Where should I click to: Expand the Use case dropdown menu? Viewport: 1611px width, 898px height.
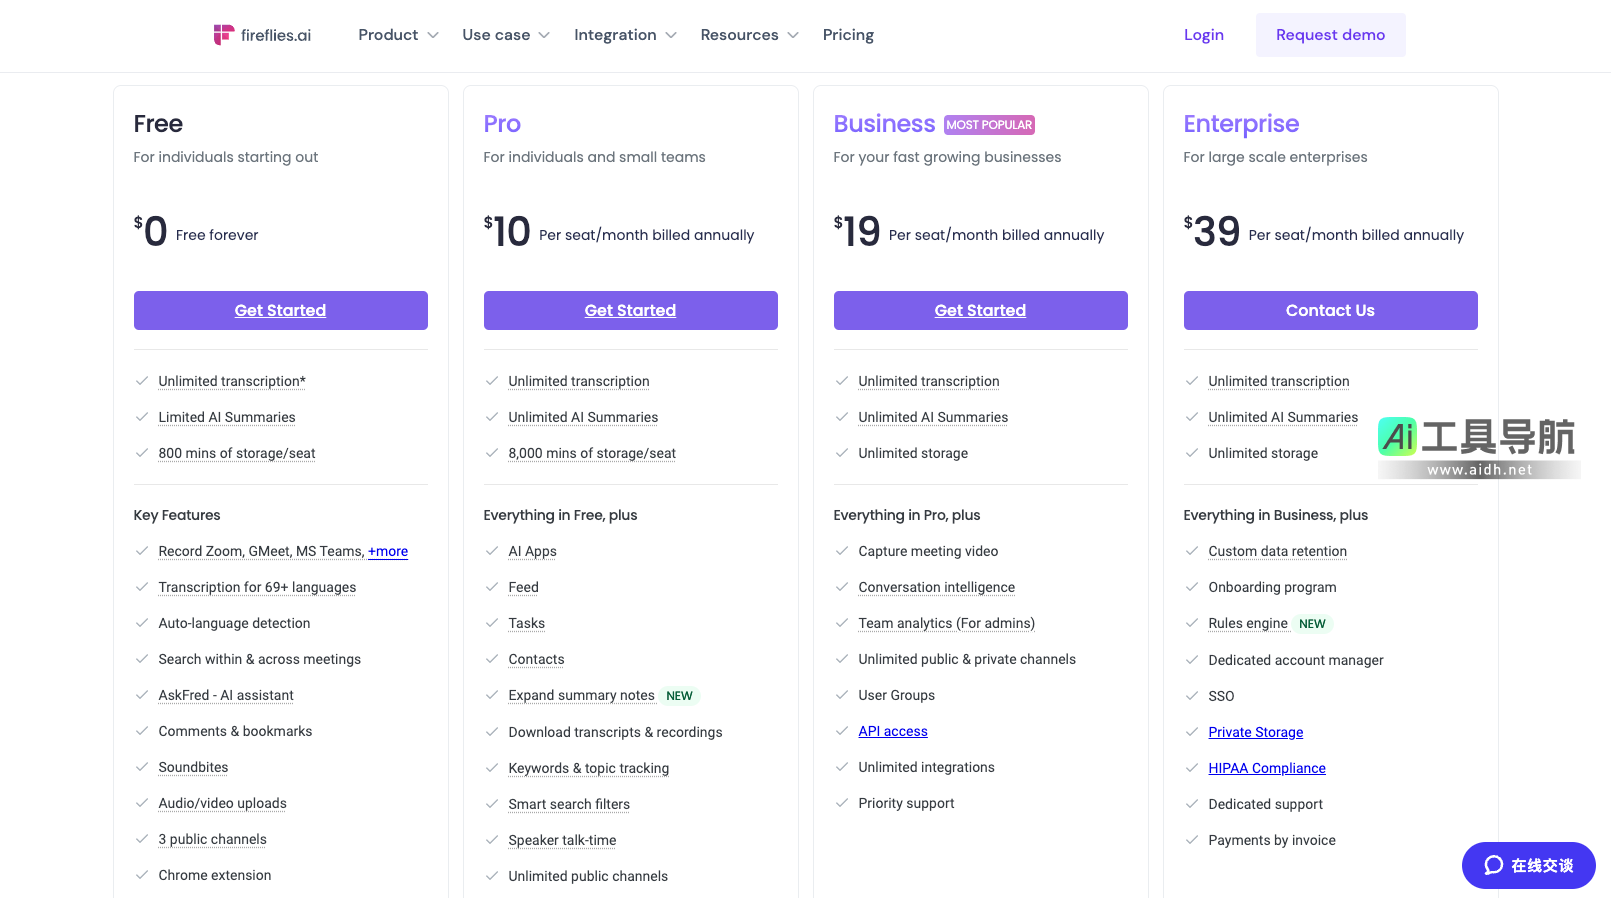pos(506,35)
